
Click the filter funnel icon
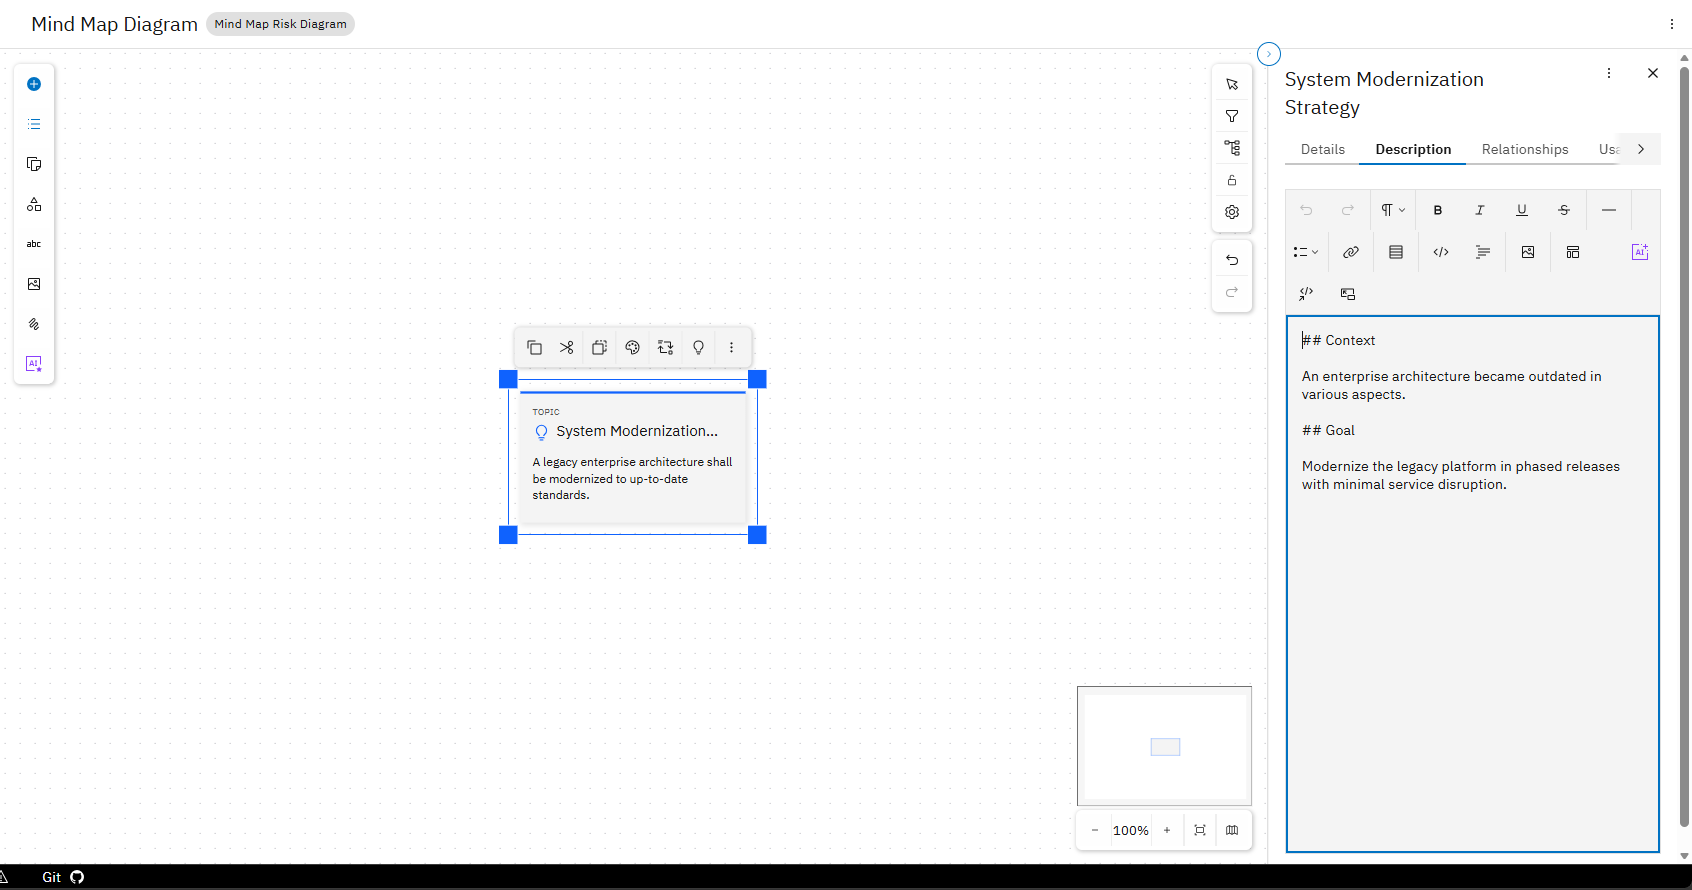coord(1232,116)
